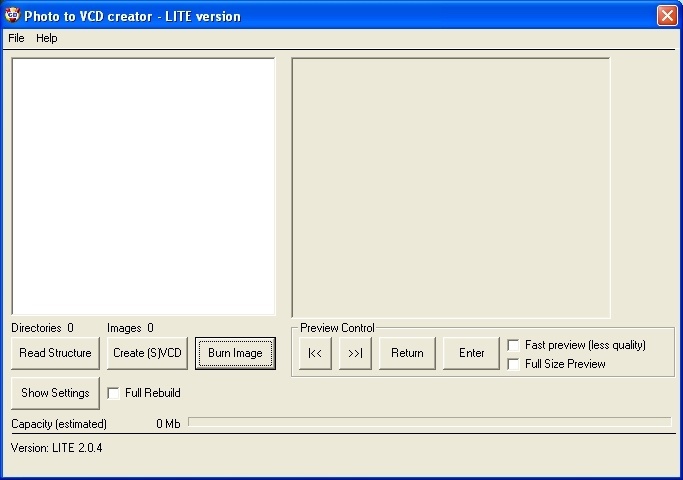Click the Enter preview button
This screenshot has width=683, height=480.
point(471,353)
